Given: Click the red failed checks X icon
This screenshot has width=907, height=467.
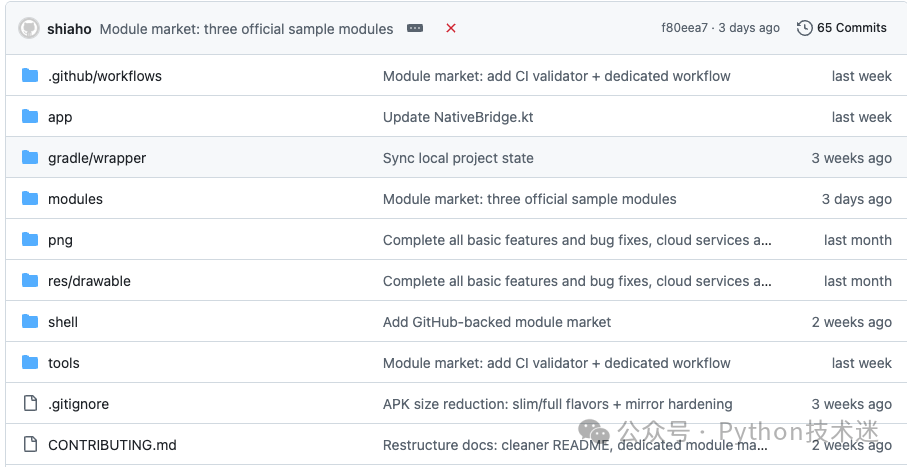Looking at the screenshot, I should point(451,28).
